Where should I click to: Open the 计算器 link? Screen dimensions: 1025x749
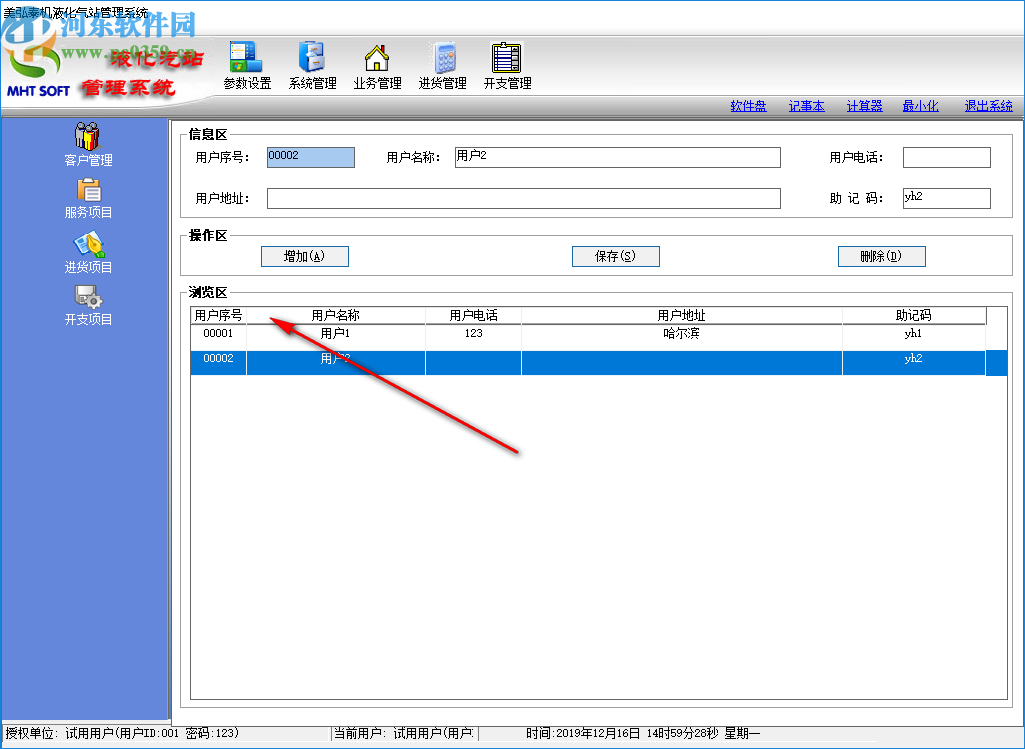click(864, 106)
